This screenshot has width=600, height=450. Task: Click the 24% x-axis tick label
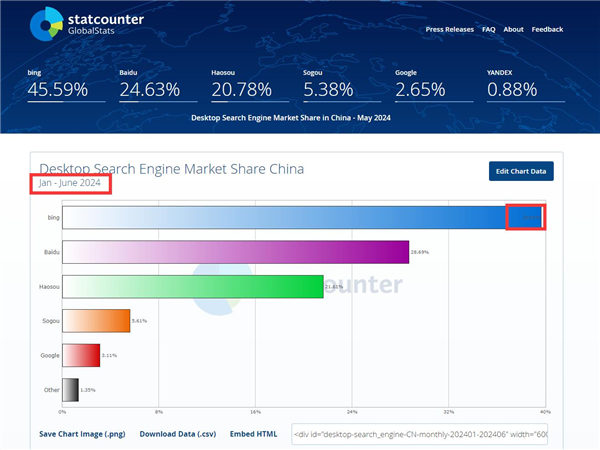pyautogui.click(x=352, y=412)
